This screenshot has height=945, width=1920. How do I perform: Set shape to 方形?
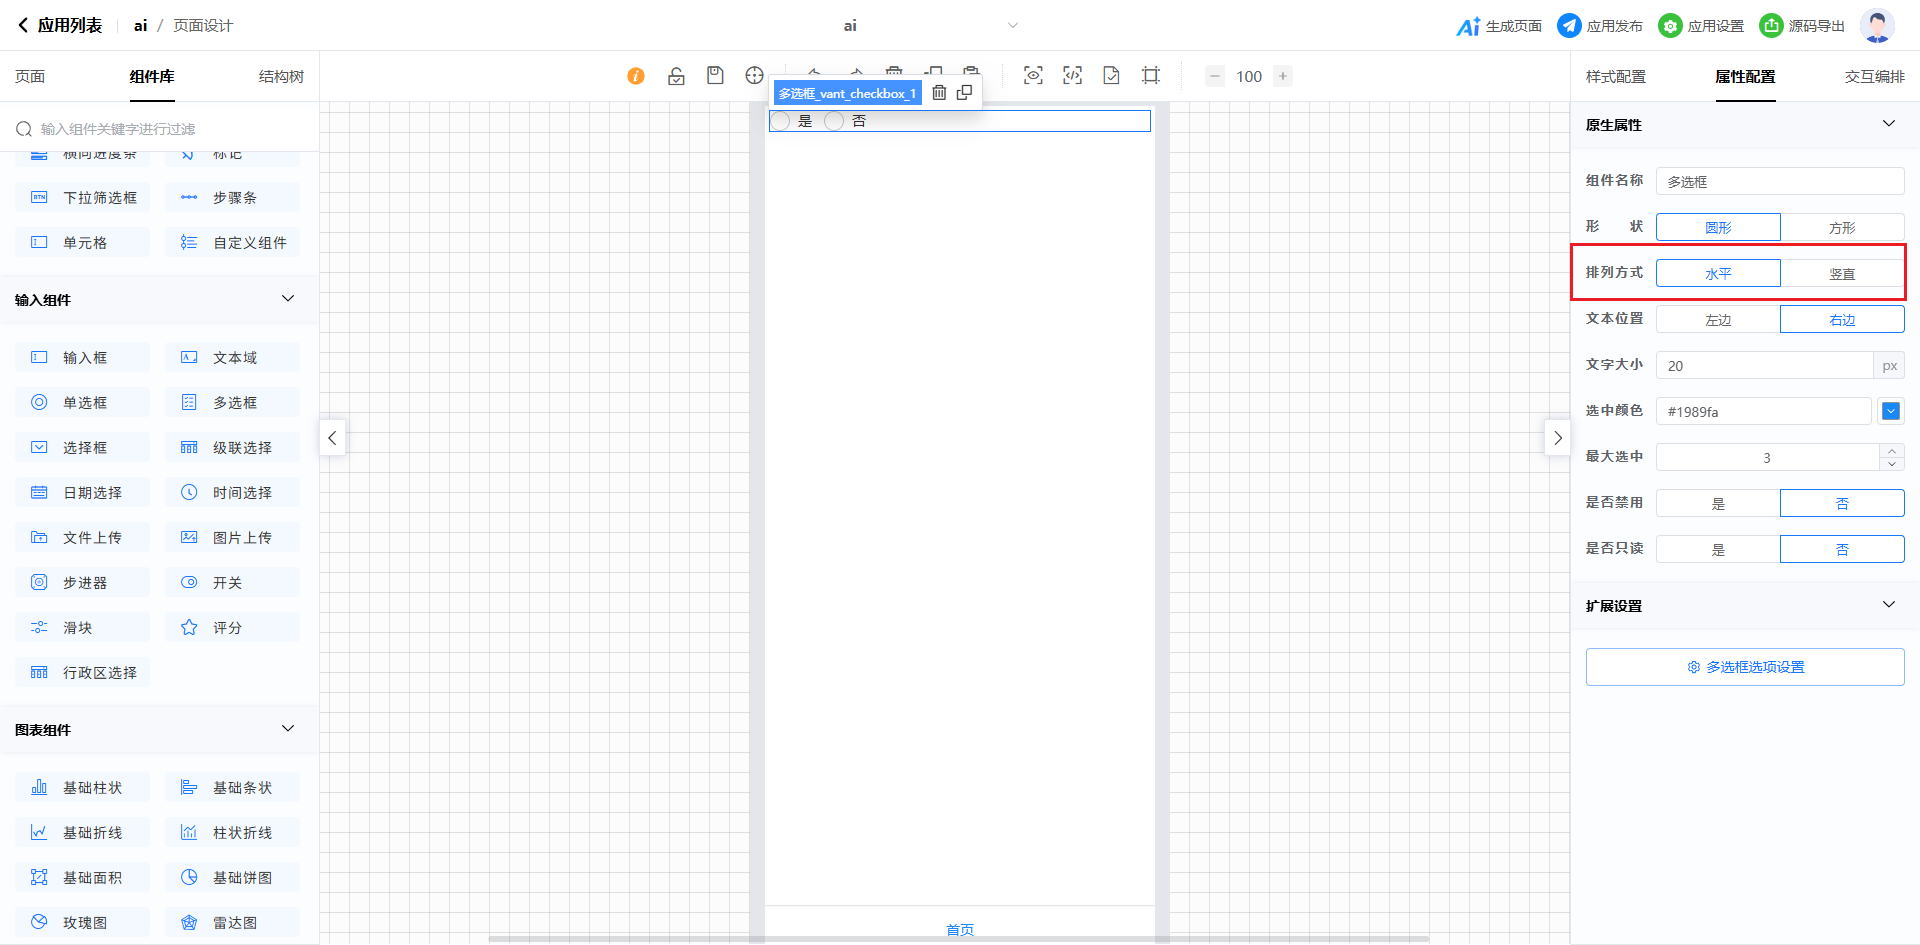[1841, 228]
